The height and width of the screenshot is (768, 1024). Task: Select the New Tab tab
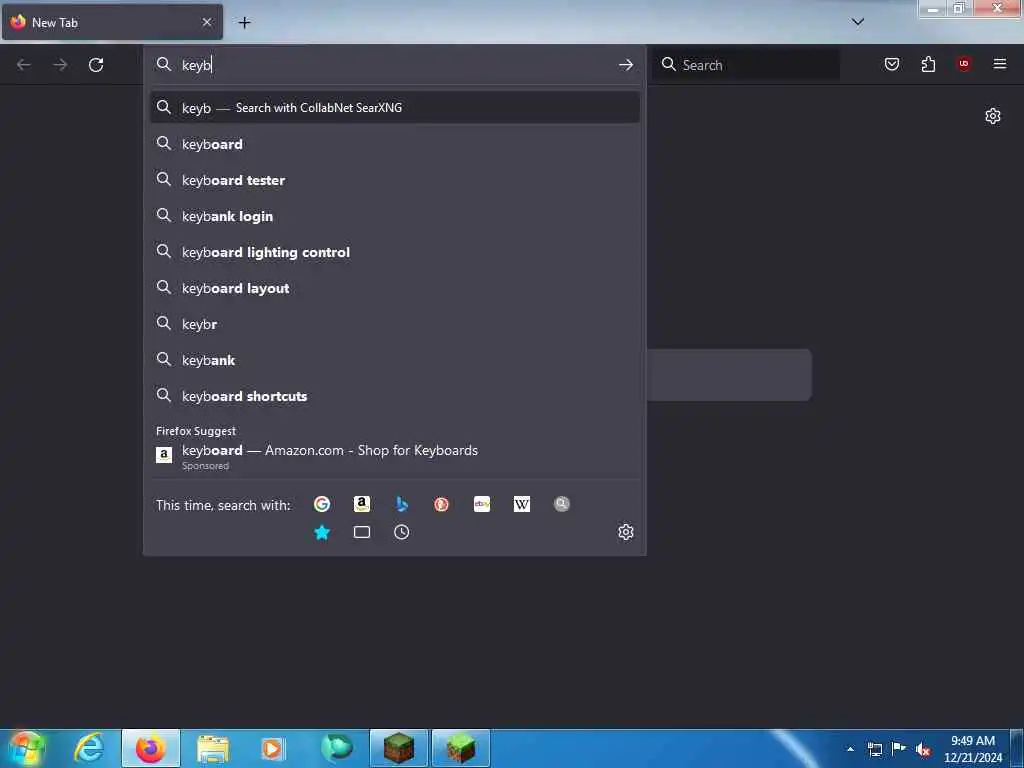112,22
